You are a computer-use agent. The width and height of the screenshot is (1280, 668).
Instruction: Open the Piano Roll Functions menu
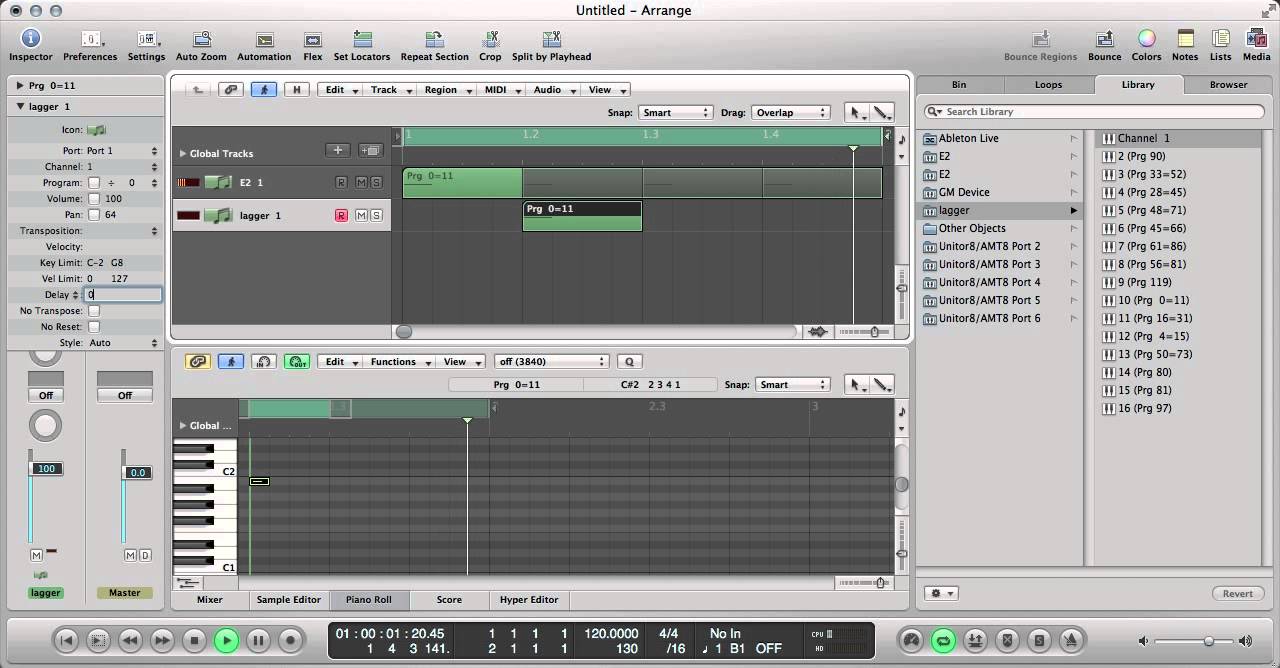(x=400, y=362)
